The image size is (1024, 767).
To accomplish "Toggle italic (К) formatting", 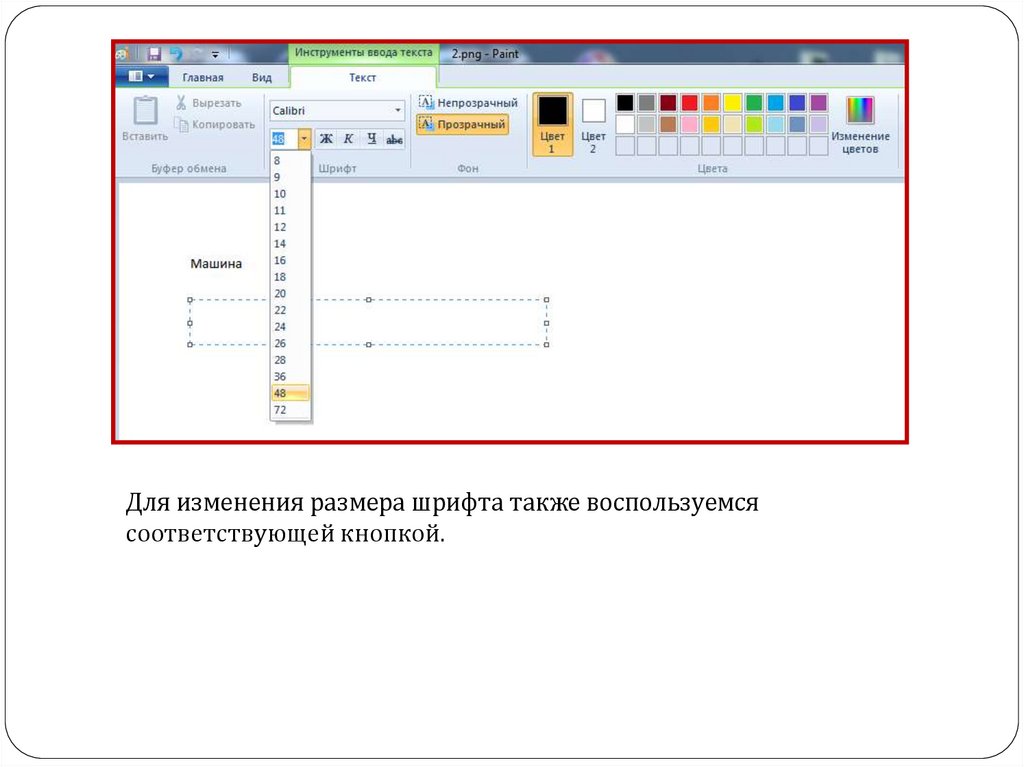I will click(x=348, y=139).
